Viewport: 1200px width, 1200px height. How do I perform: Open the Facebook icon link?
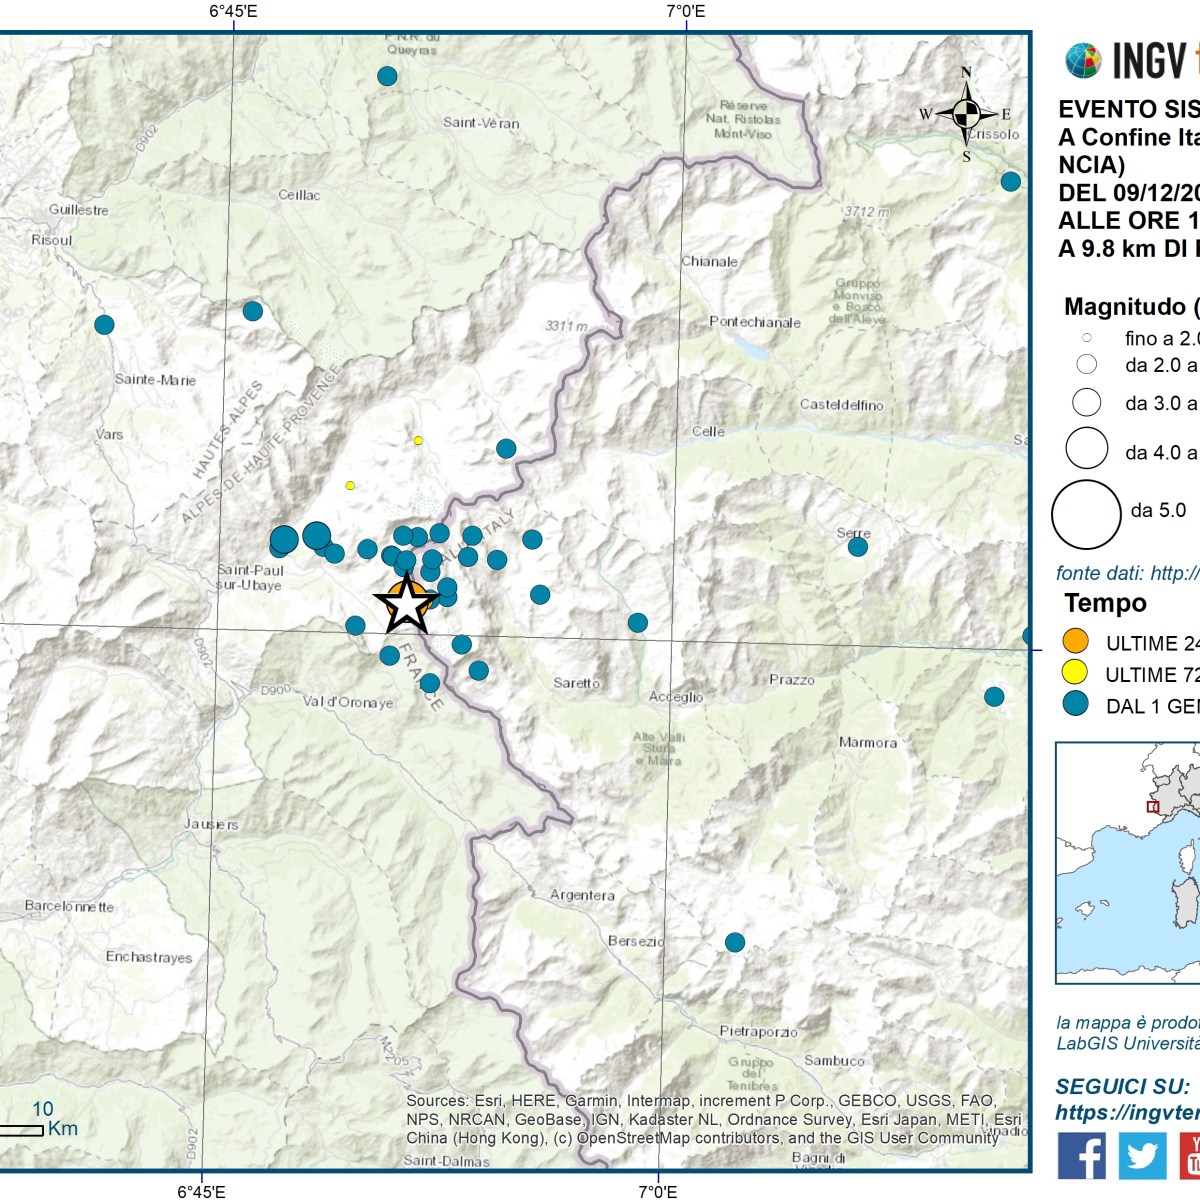(1082, 1156)
